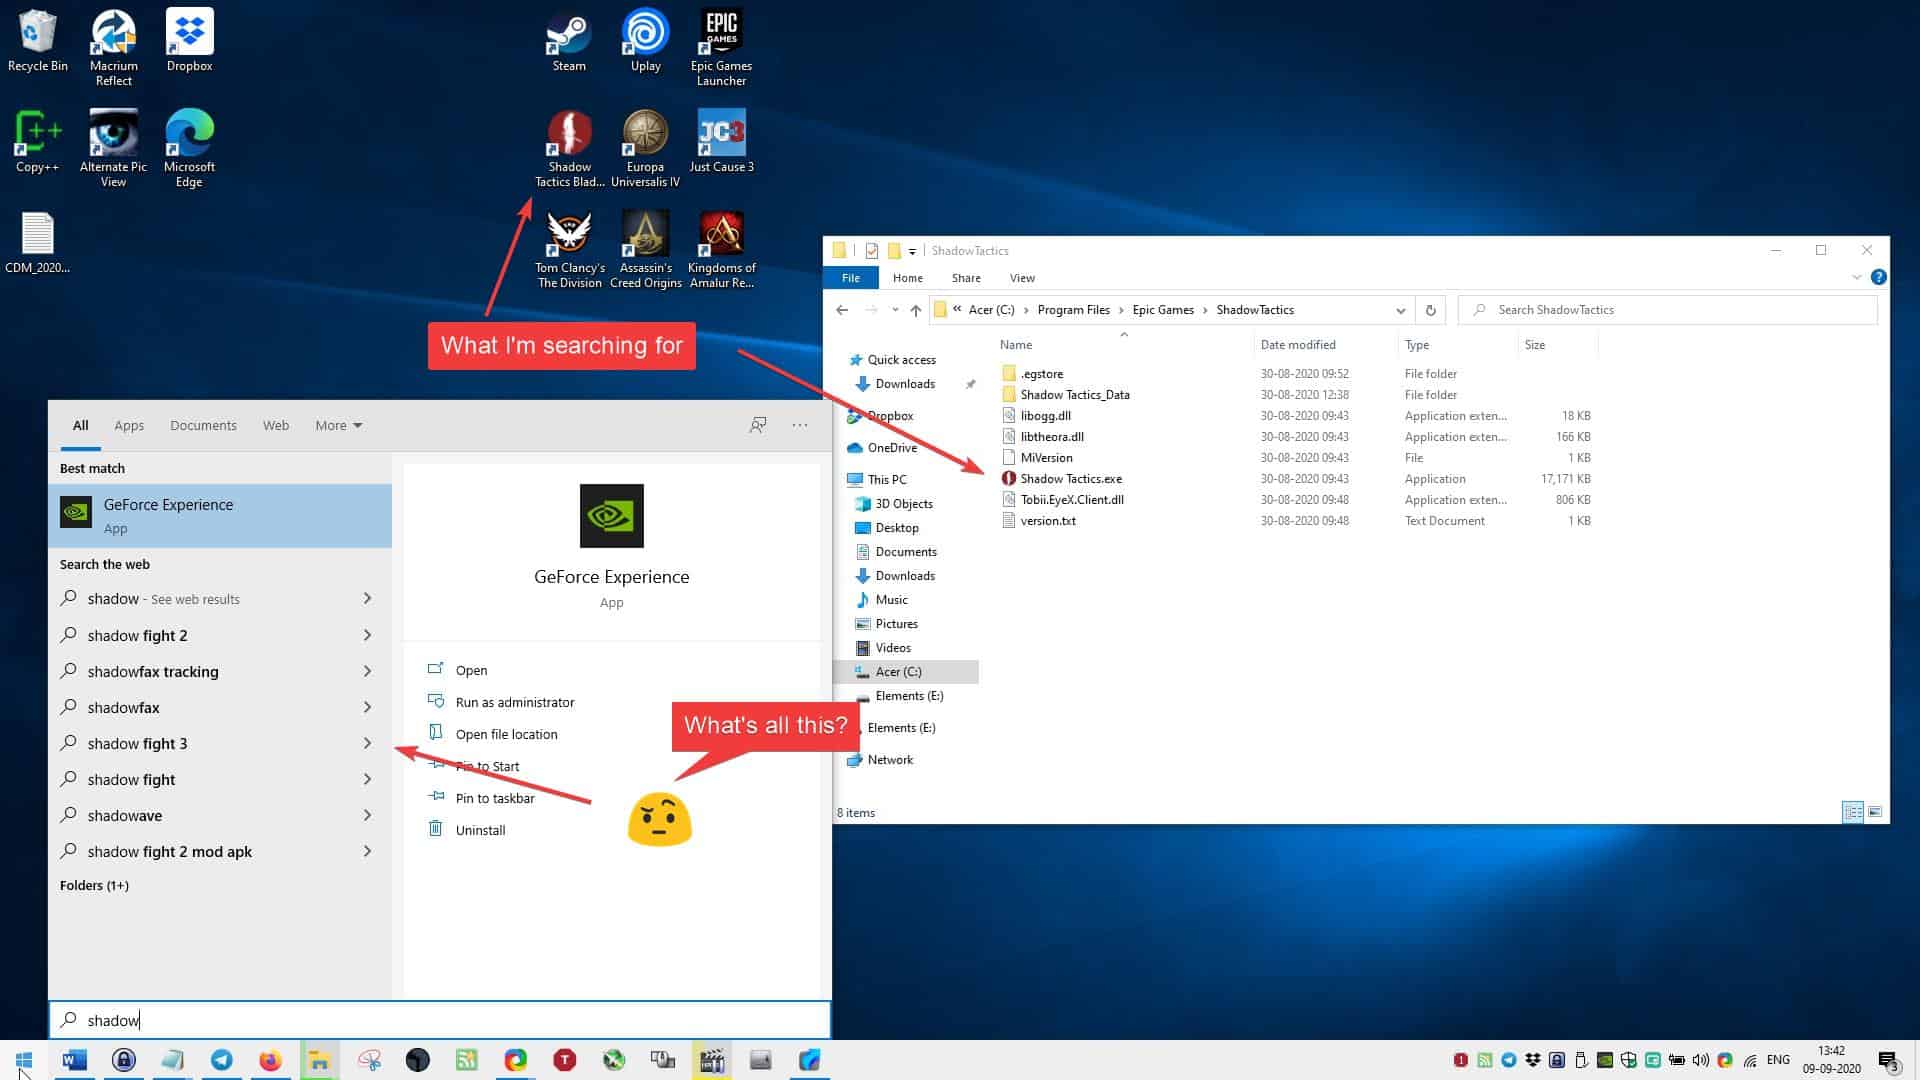Select the Just Cause 3 desktop icon
The image size is (1920, 1080).
pos(721,141)
